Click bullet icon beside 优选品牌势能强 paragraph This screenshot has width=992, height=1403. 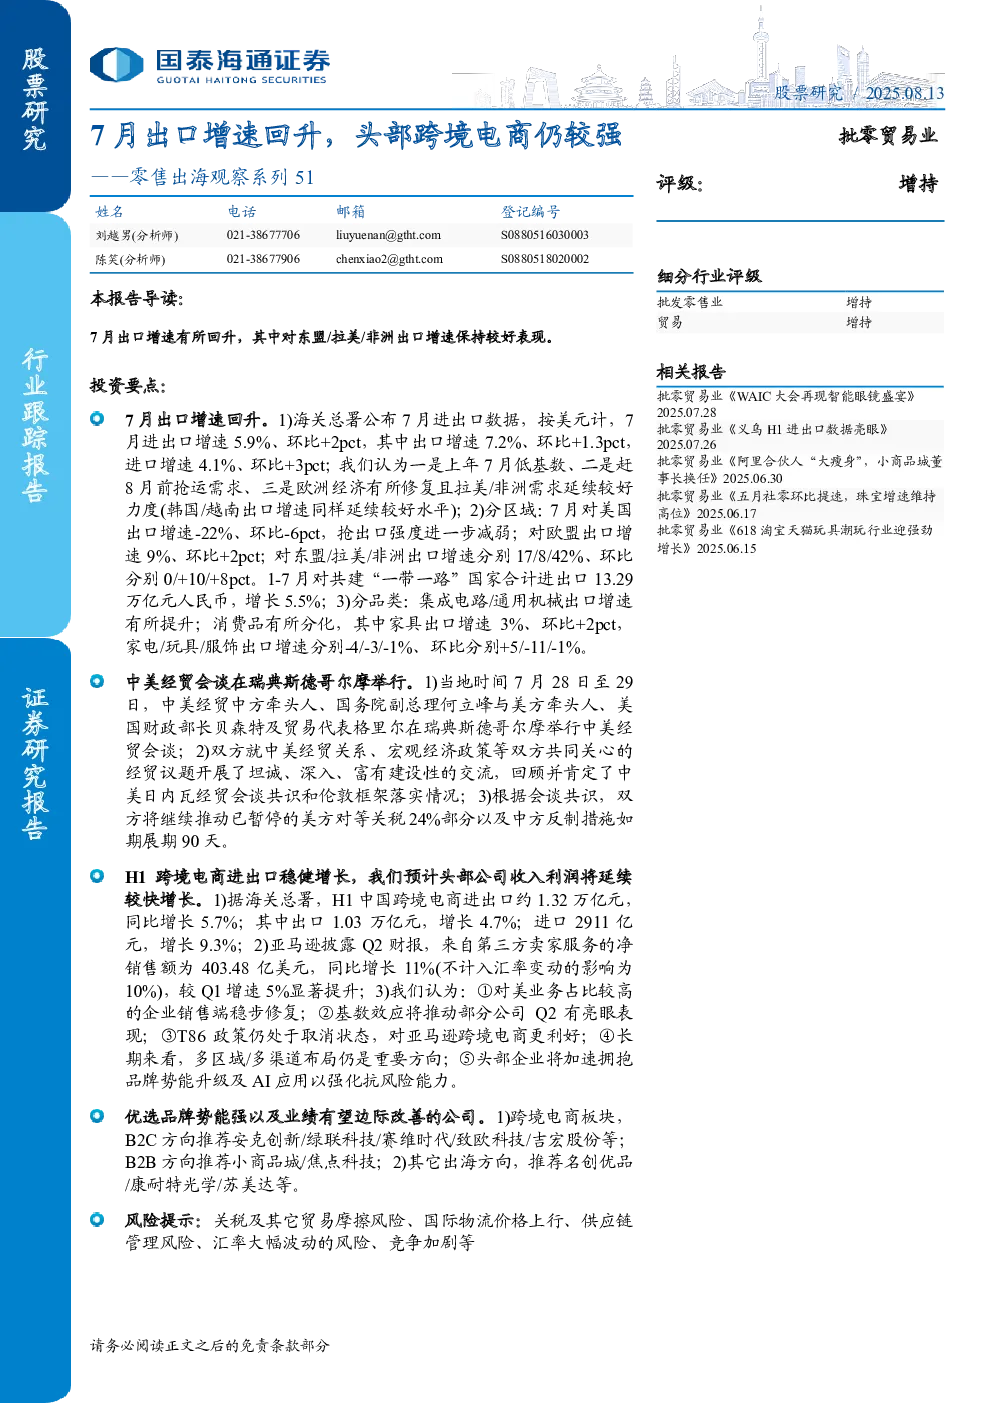97,1116
